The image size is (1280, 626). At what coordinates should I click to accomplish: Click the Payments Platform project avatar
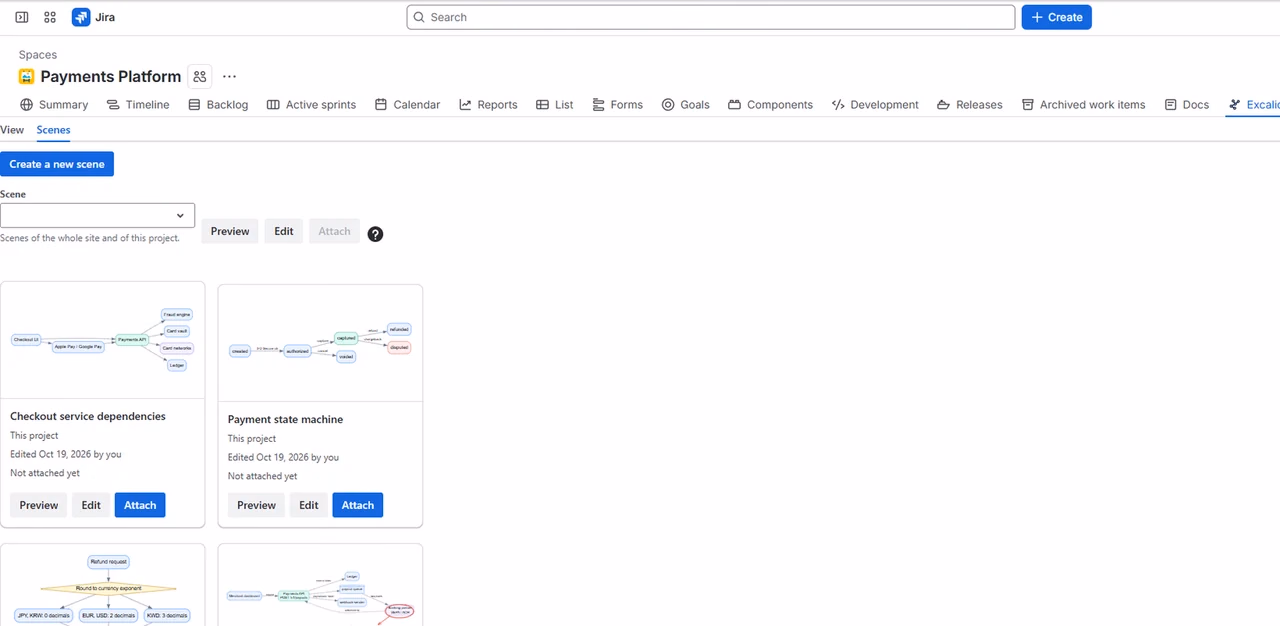tap(27, 76)
